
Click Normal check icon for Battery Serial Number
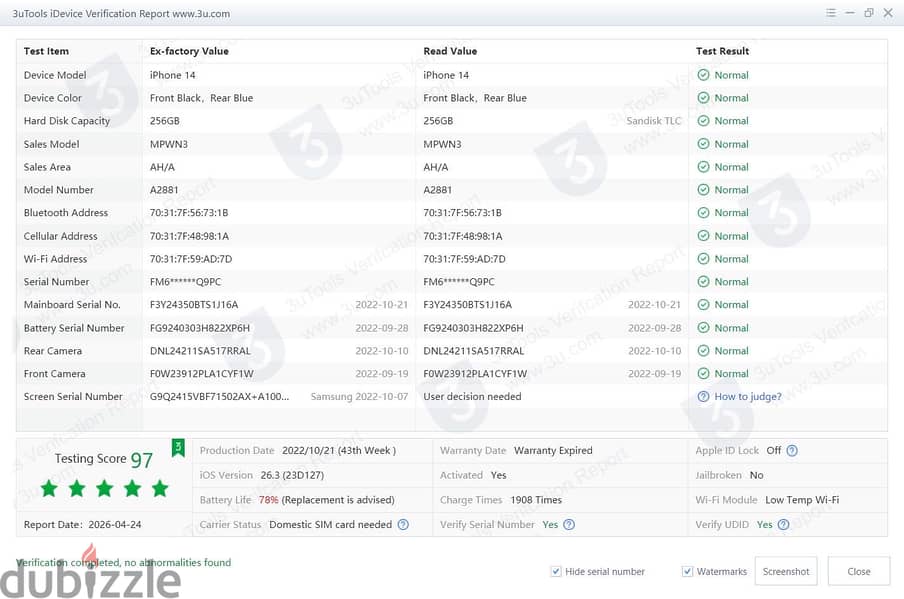coord(703,327)
